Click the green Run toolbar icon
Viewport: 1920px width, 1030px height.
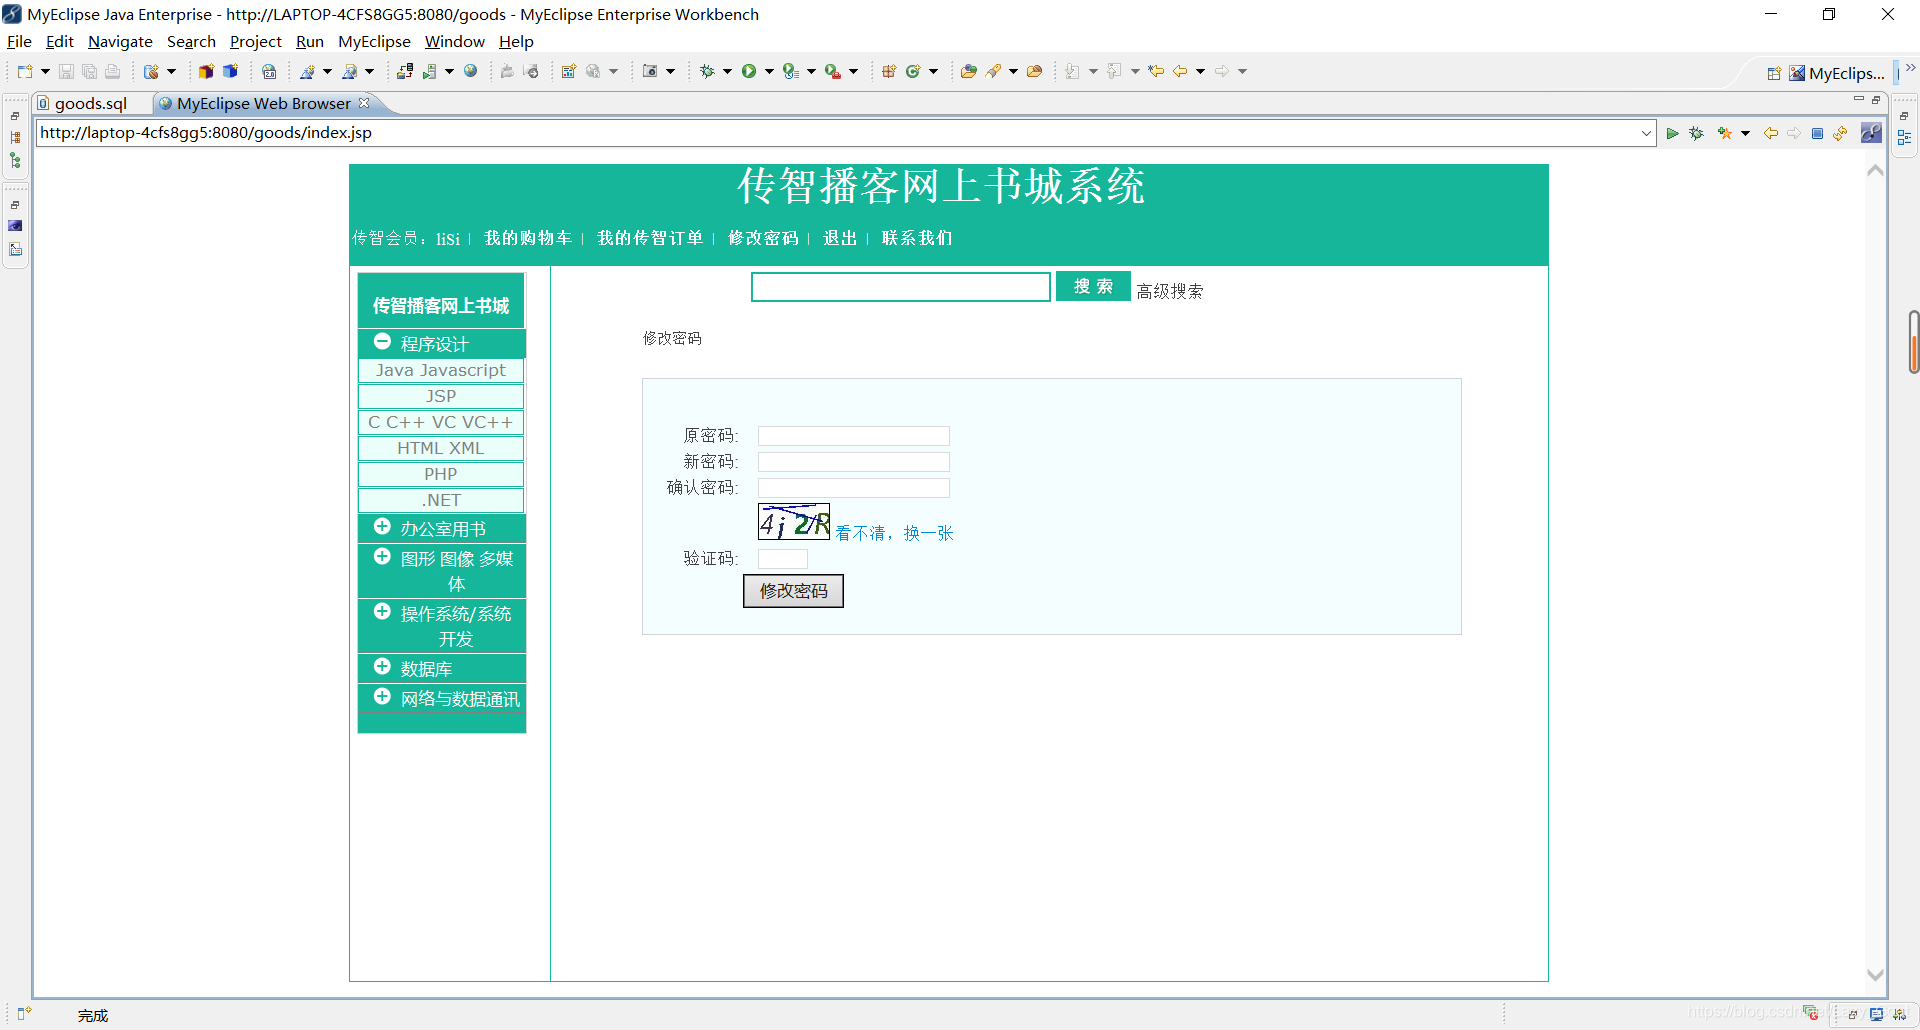coord(750,71)
